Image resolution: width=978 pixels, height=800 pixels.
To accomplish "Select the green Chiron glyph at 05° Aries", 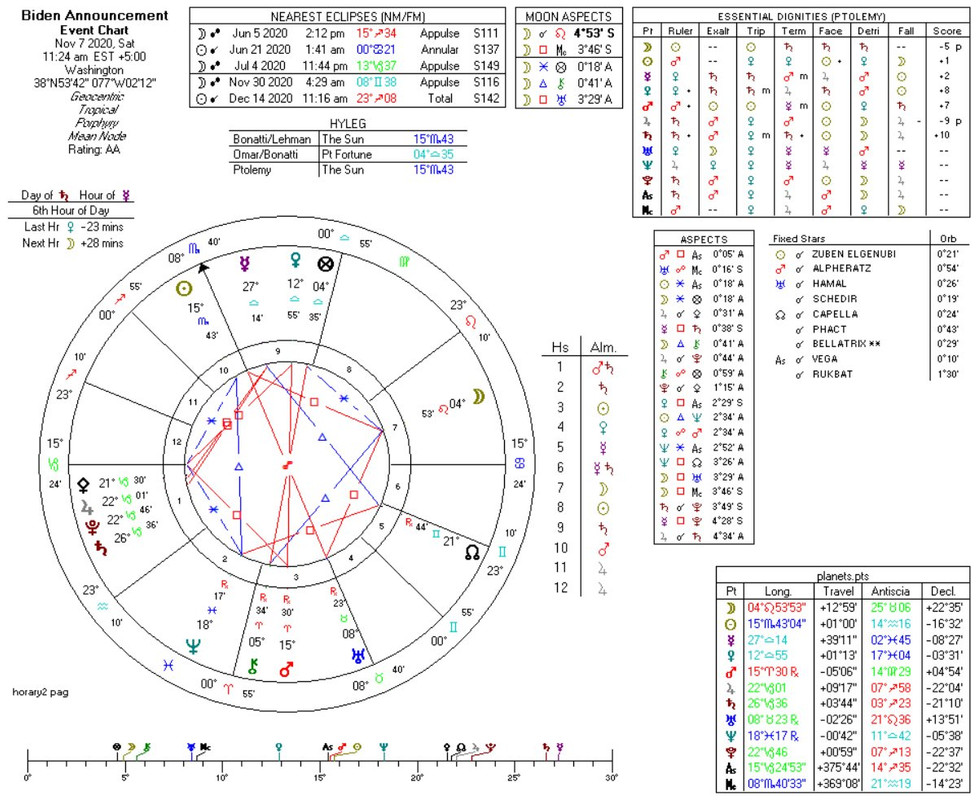I will click(253, 666).
